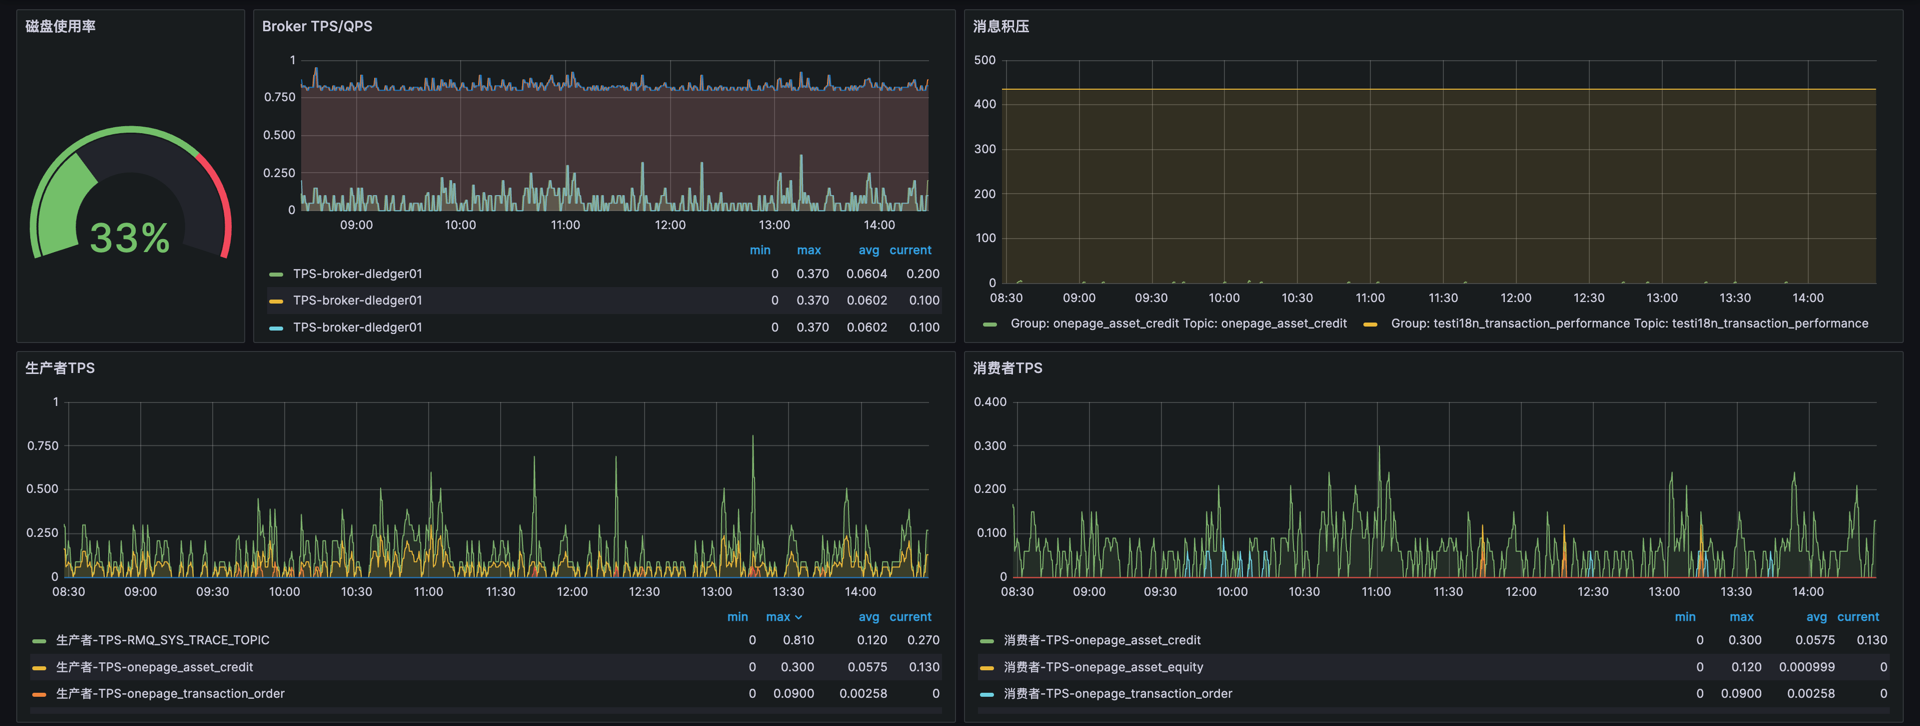The width and height of the screenshot is (1920, 726).
Task: Sort 消费者TPS legend by avg
Action: (x=1816, y=617)
